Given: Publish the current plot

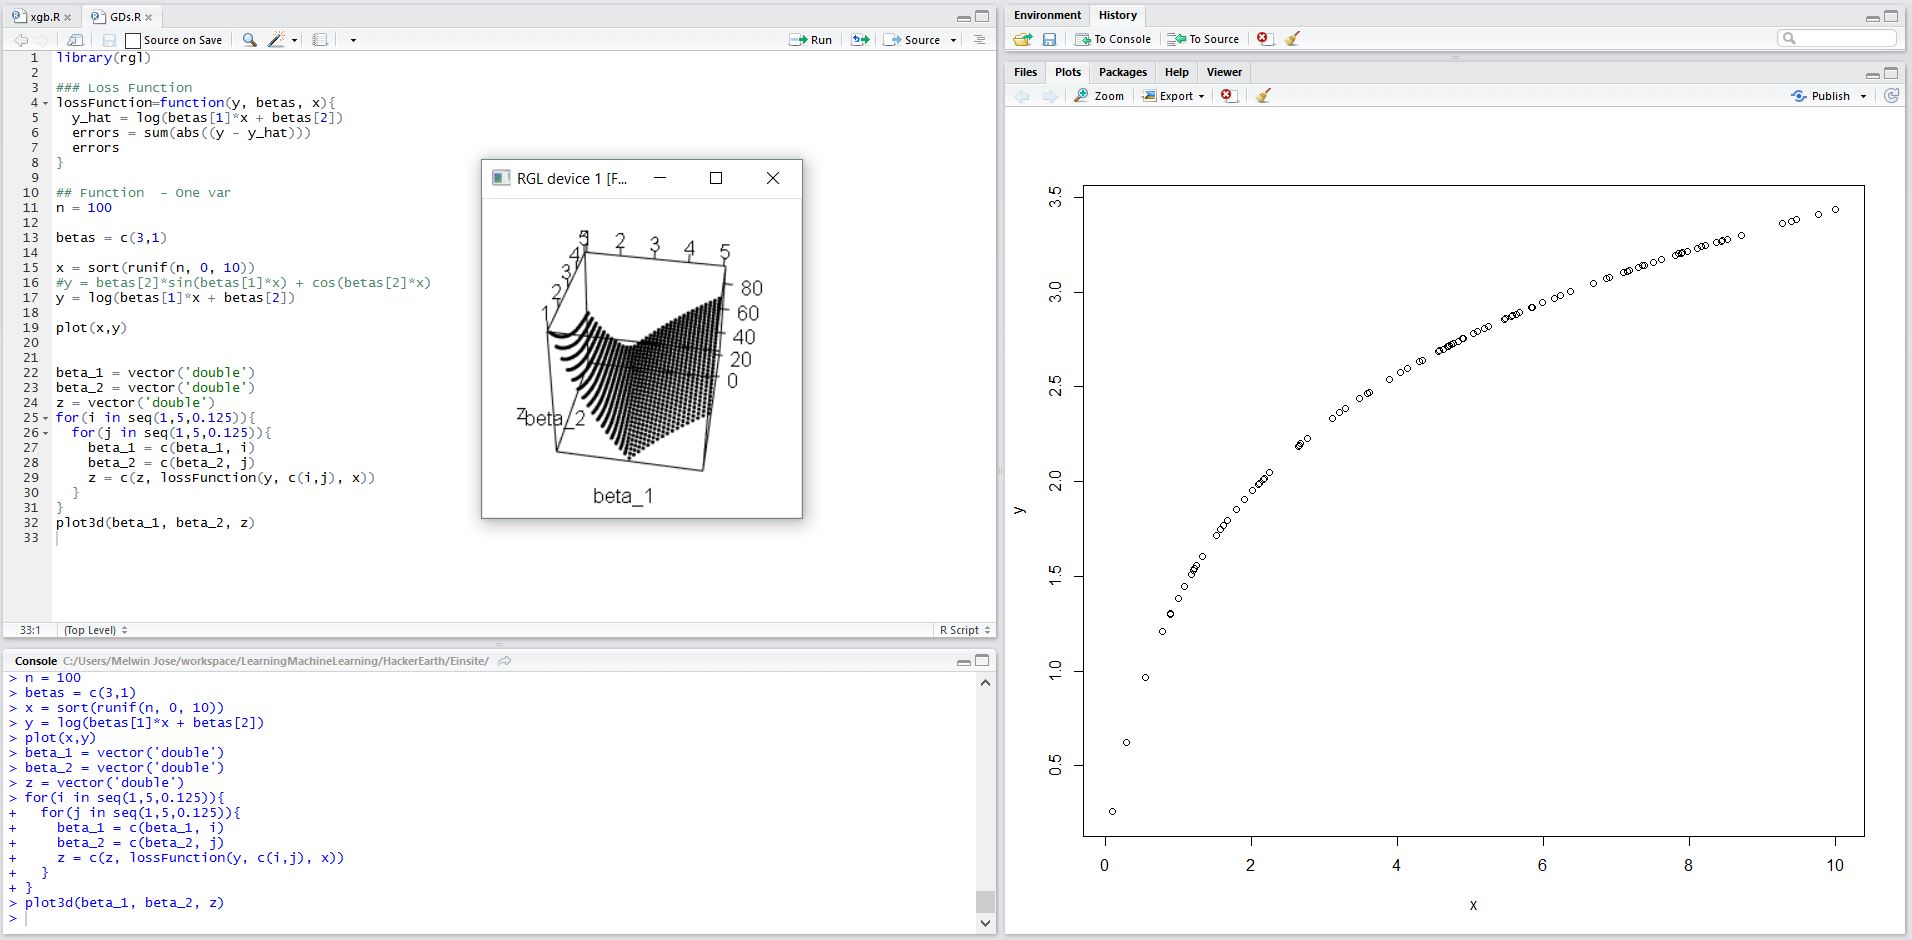Looking at the screenshot, I should tap(1820, 96).
